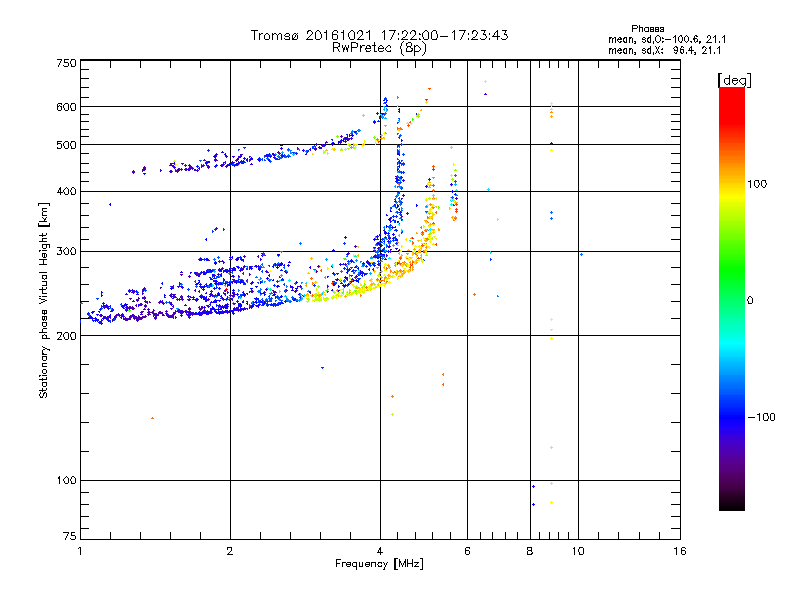Click x-axis tick label '16'

click(x=680, y=551)
